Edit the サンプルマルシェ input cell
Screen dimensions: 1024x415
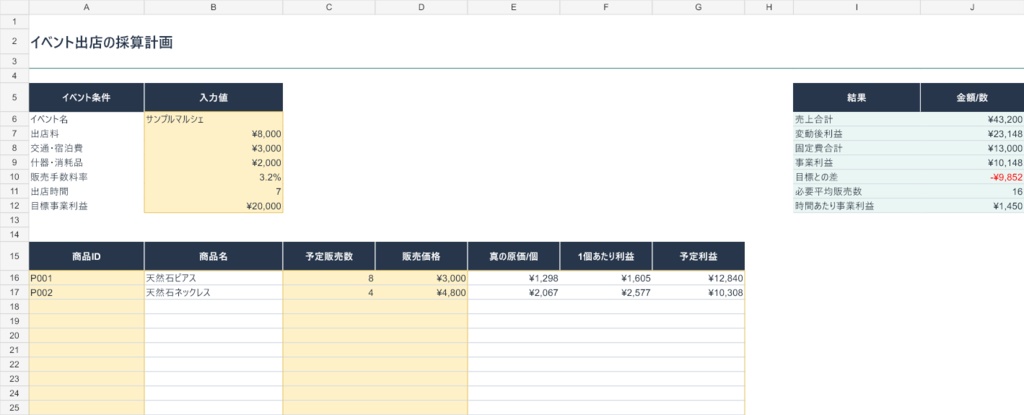click(x=214, y=119)
